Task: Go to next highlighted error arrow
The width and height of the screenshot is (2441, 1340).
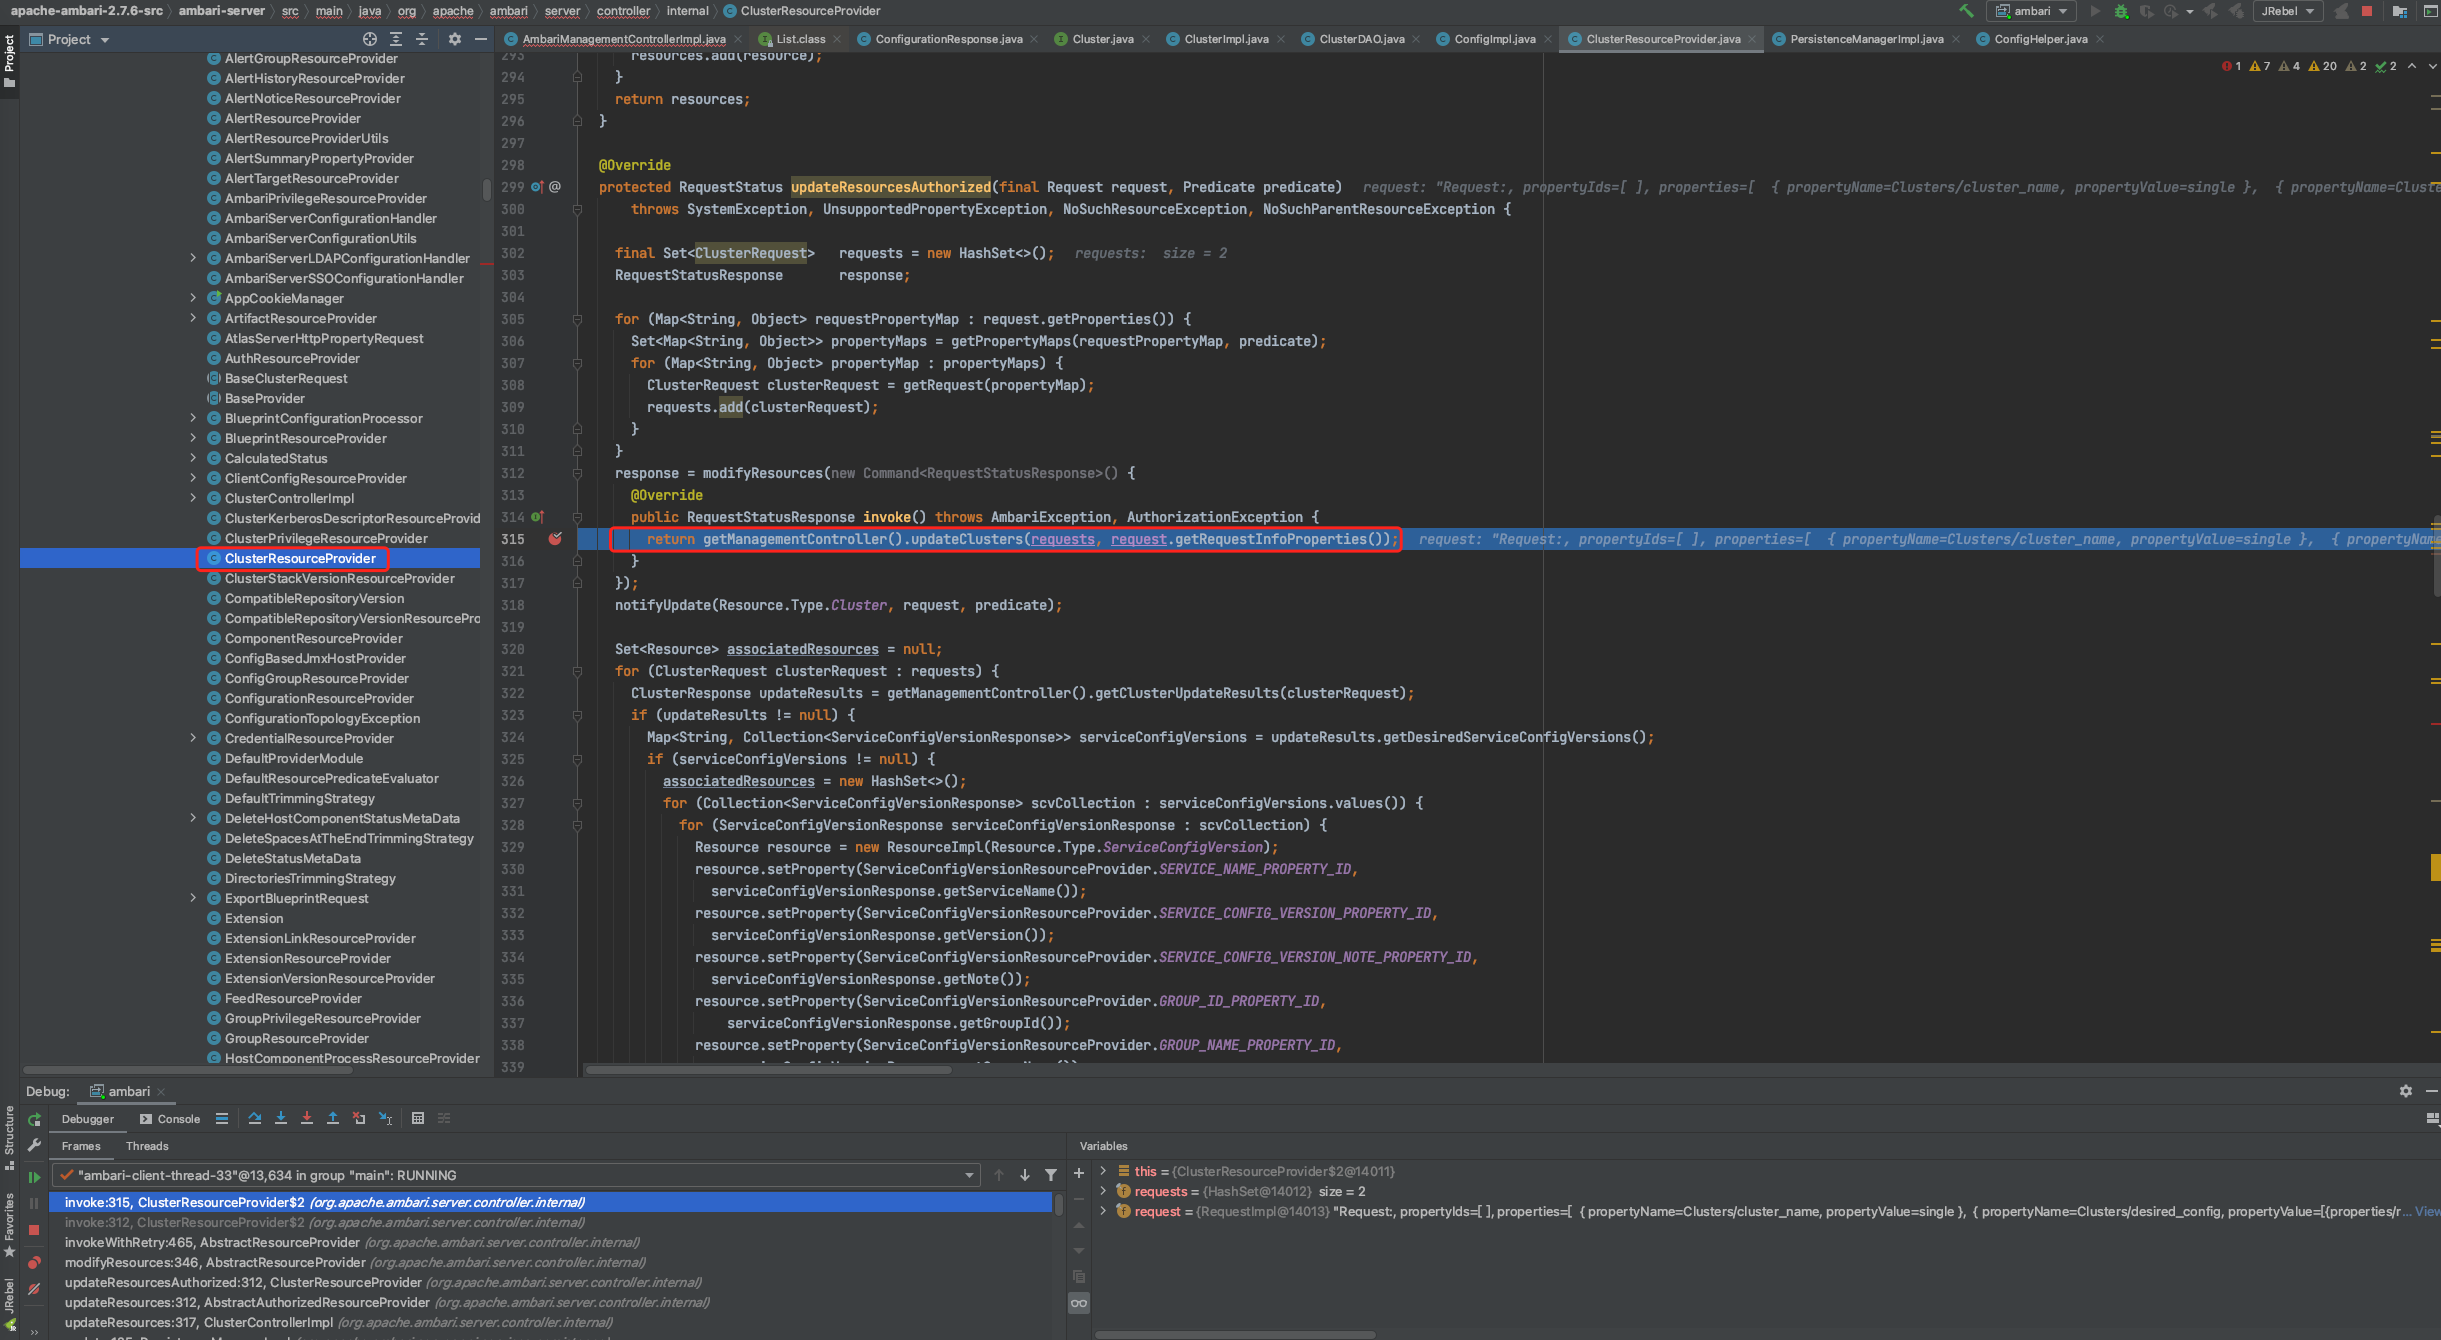Action: pyautogui.click(x=2433, y=66)
